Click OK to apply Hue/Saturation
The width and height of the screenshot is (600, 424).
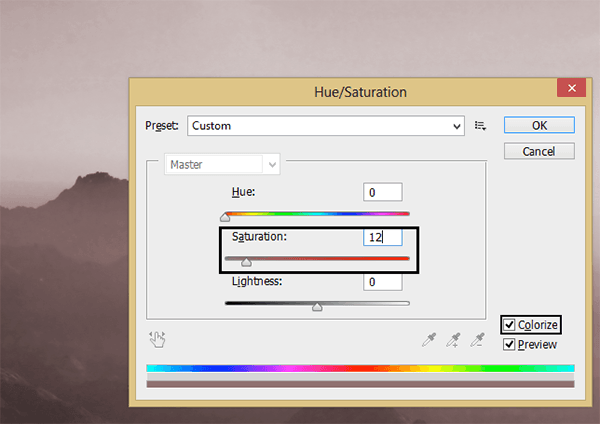point(539,126)
